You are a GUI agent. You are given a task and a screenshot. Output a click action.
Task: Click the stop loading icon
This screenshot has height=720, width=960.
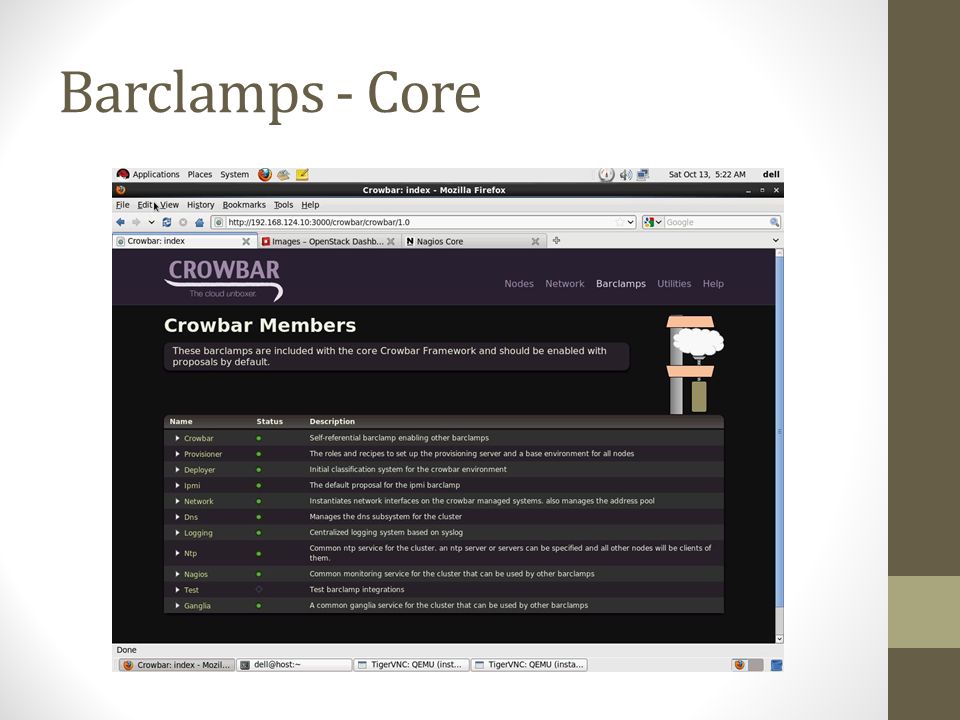[182, 222]
